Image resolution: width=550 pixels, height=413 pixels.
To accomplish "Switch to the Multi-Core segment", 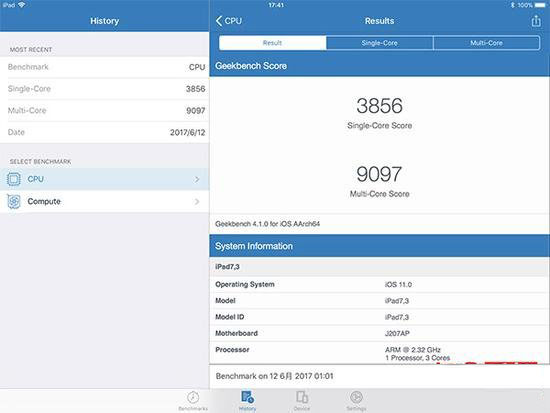I will [487, 43].
